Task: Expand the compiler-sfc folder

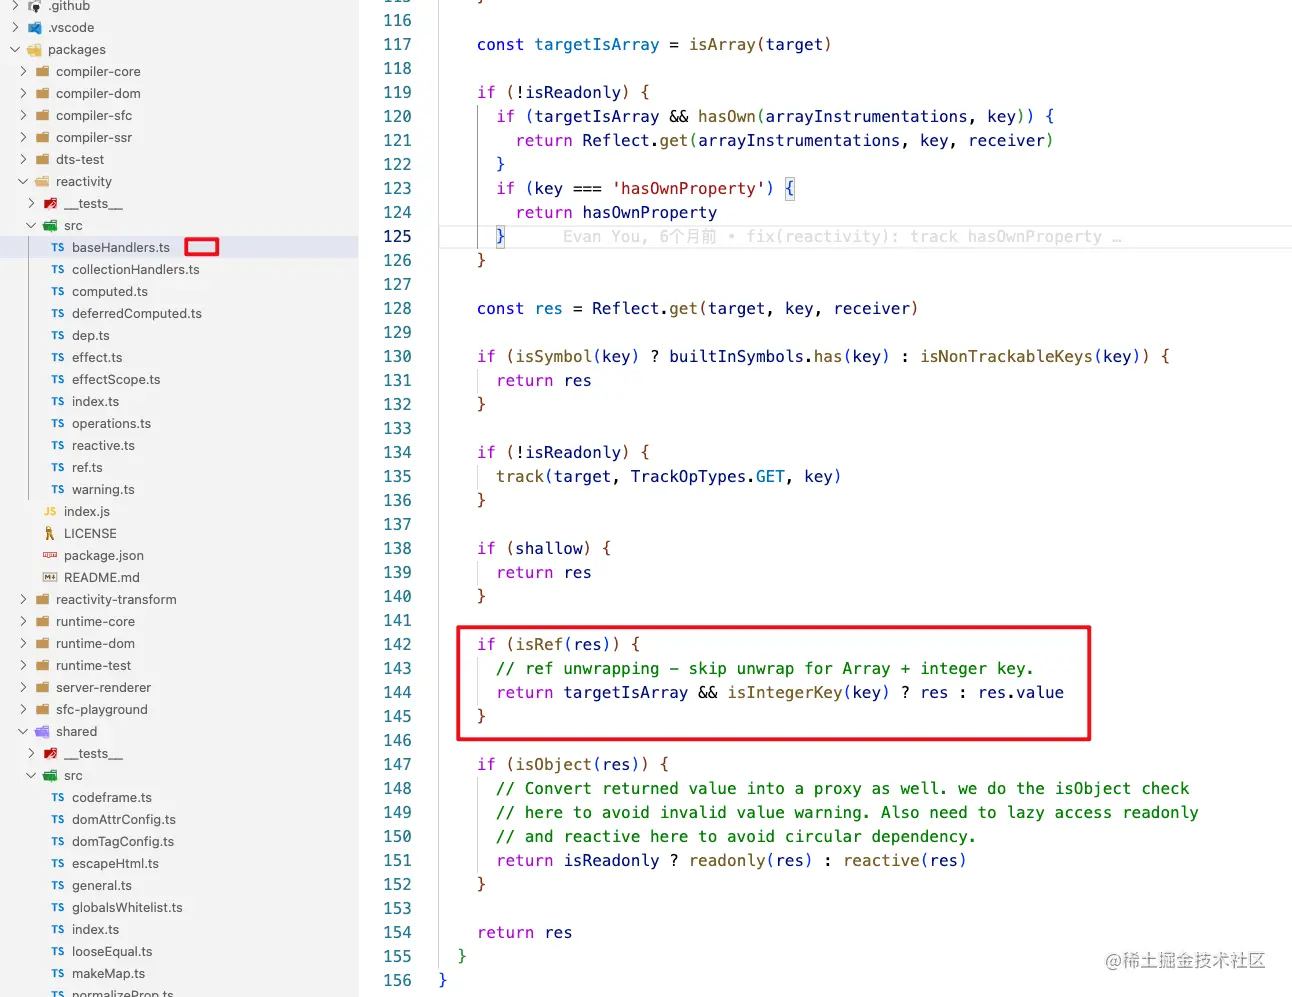Action: coord(24,116)
